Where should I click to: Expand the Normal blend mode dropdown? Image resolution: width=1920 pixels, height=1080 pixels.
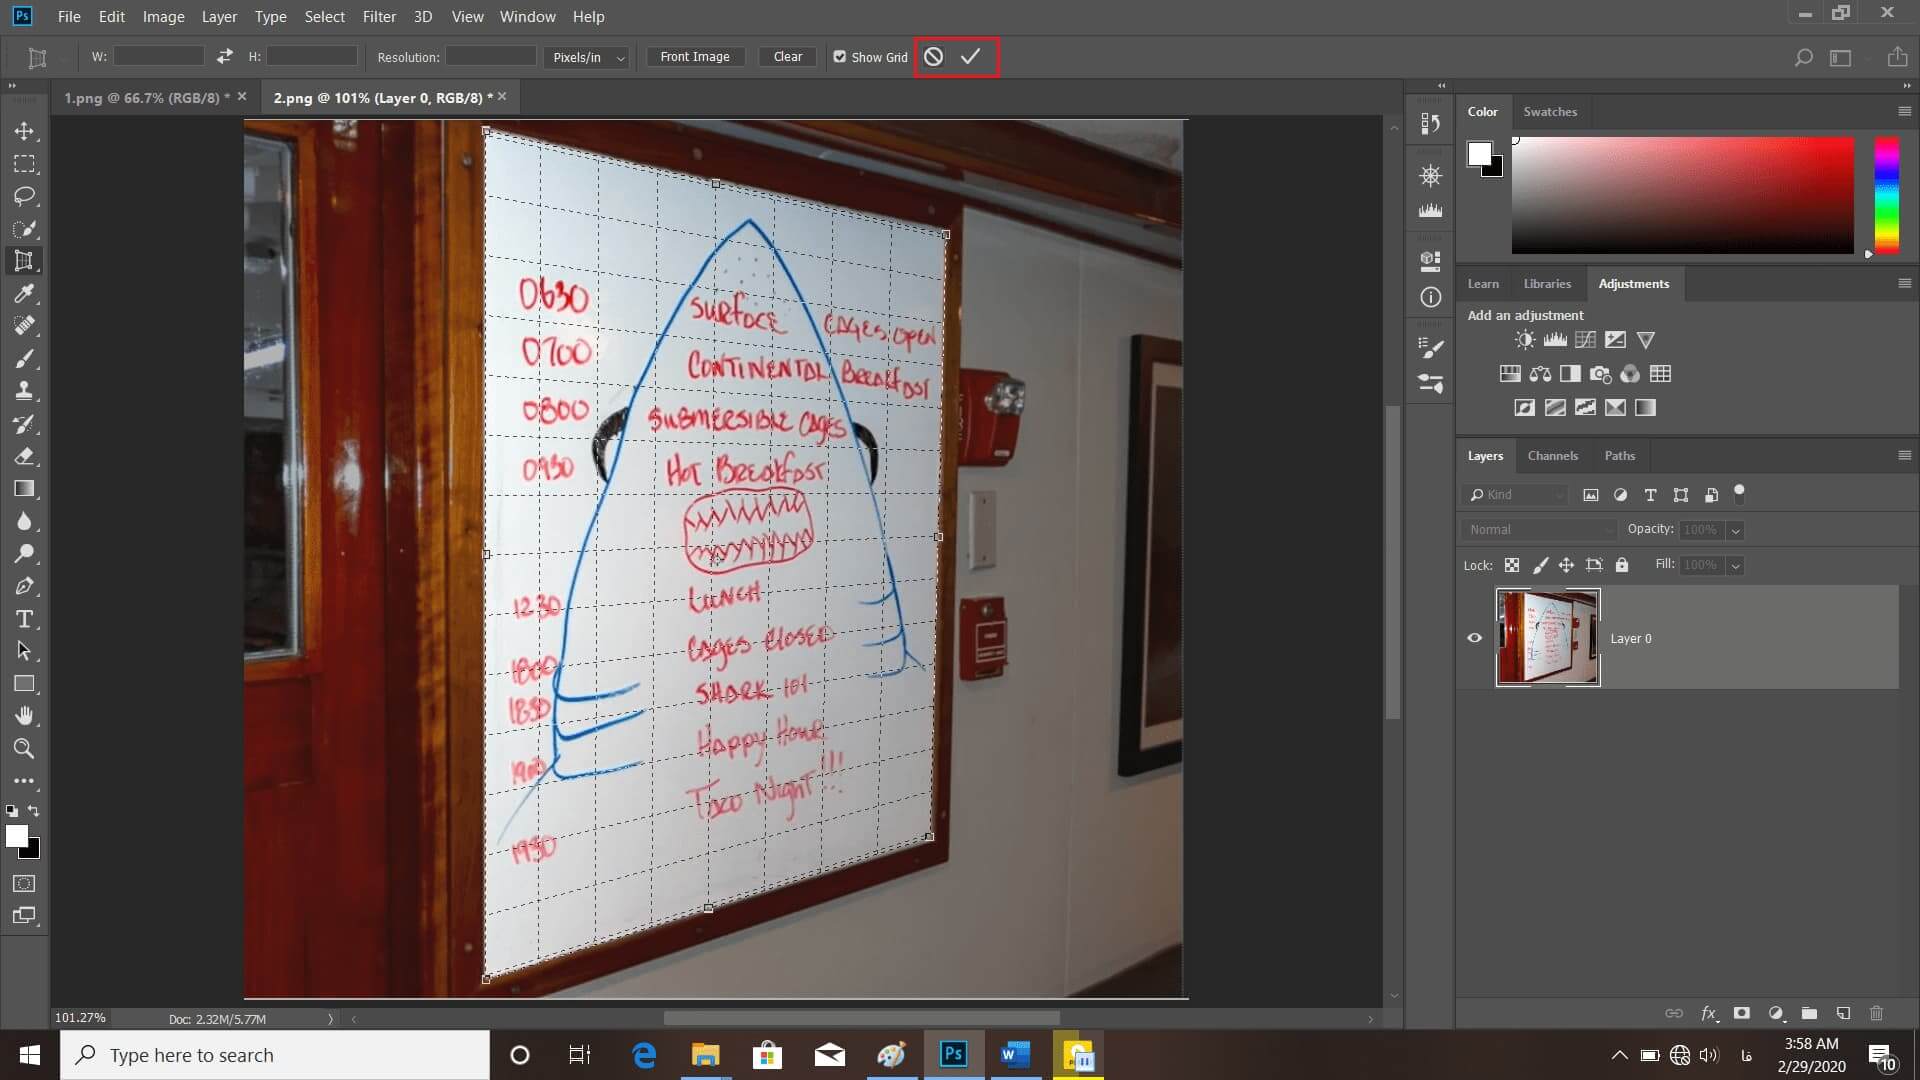(x=1539, y=530)
